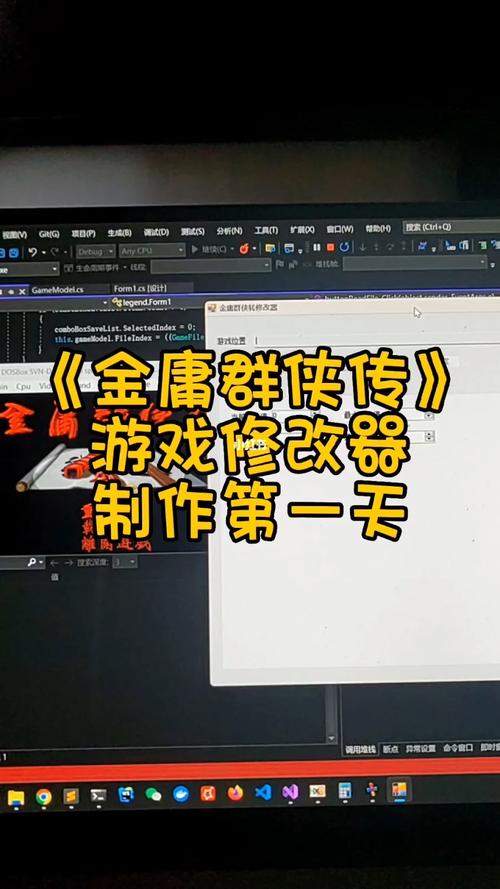Open the orange-red square app in taskbar
Viewport: 500px width, 889px height.
tap(208, 793)
